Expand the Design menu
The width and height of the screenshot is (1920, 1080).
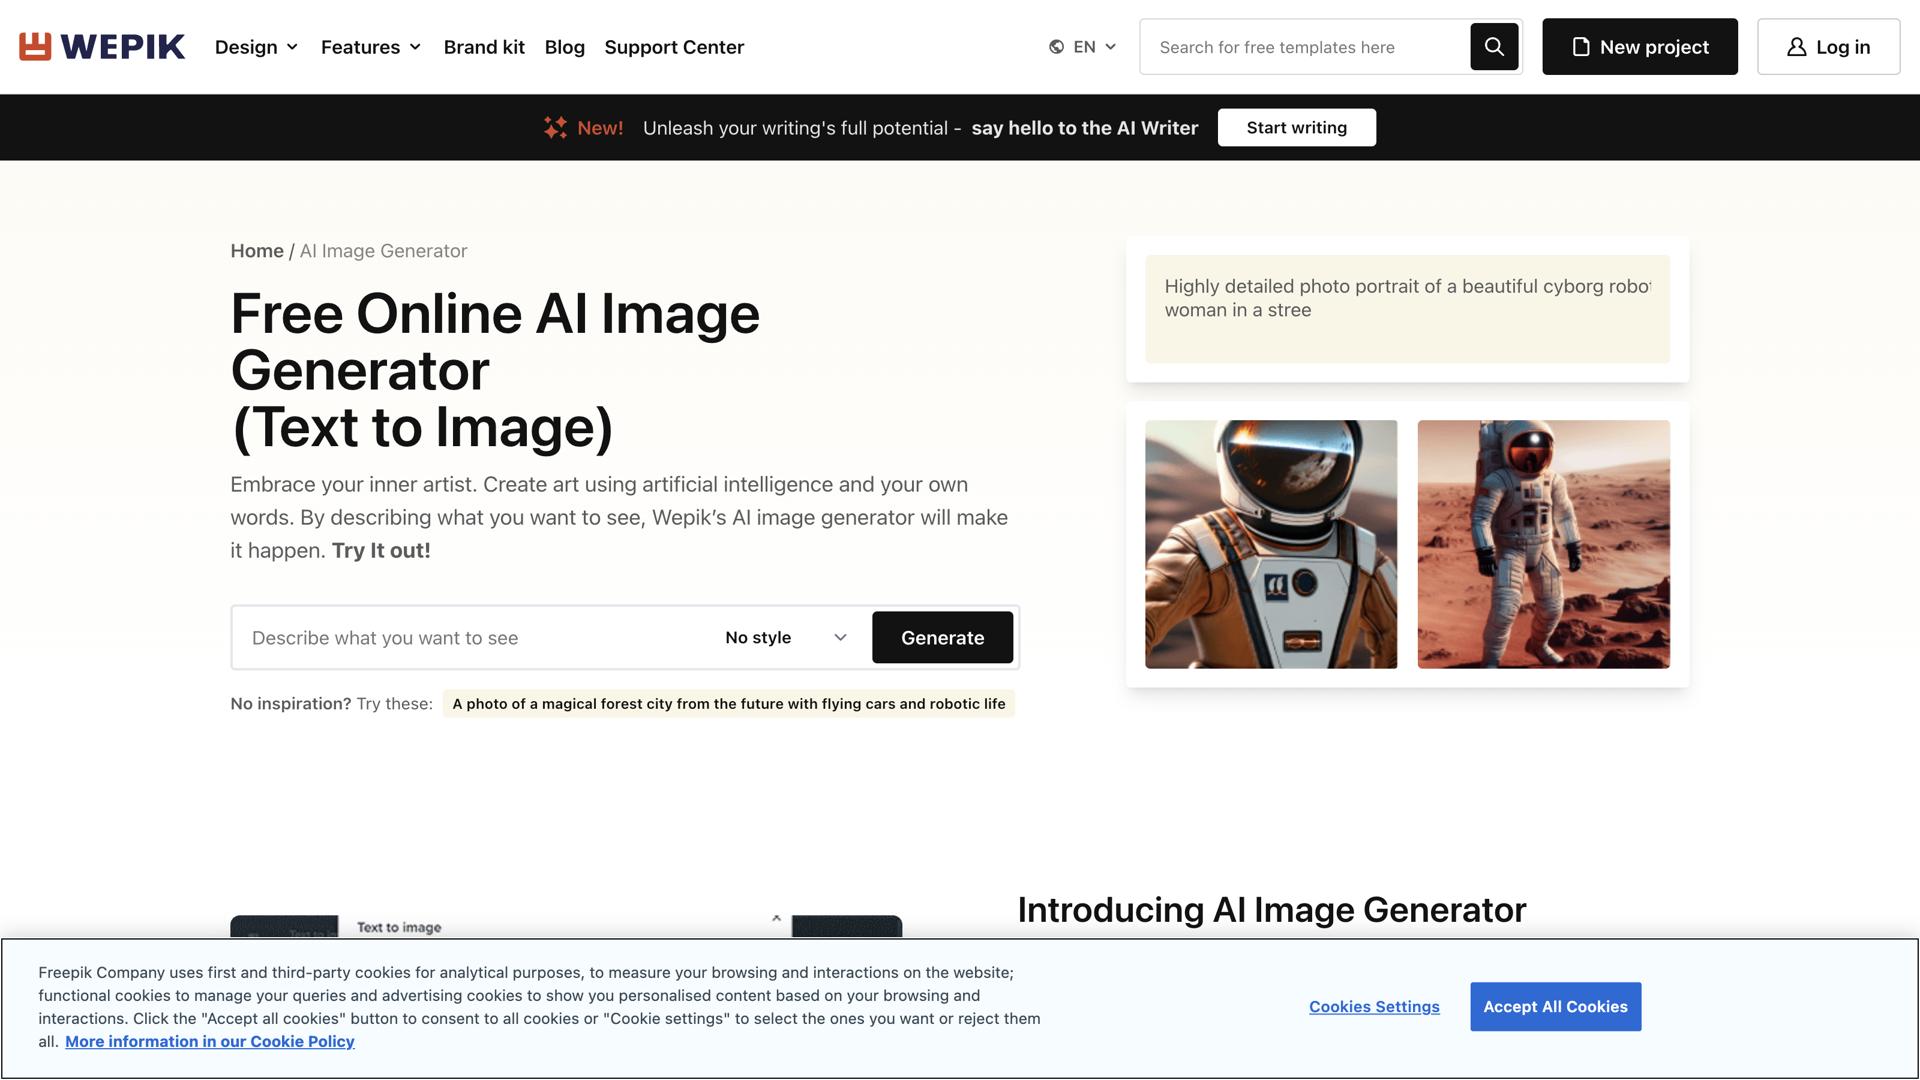coord(256,47)
